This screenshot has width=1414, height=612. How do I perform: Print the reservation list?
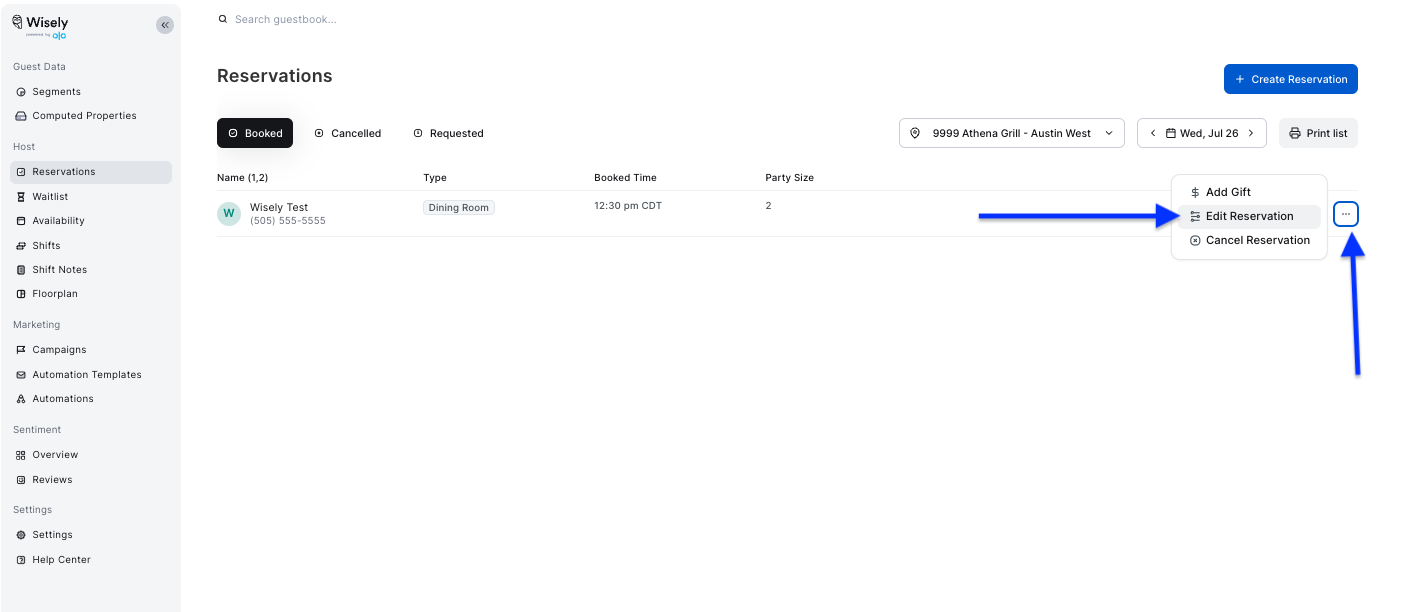(x=1318, y=133)
